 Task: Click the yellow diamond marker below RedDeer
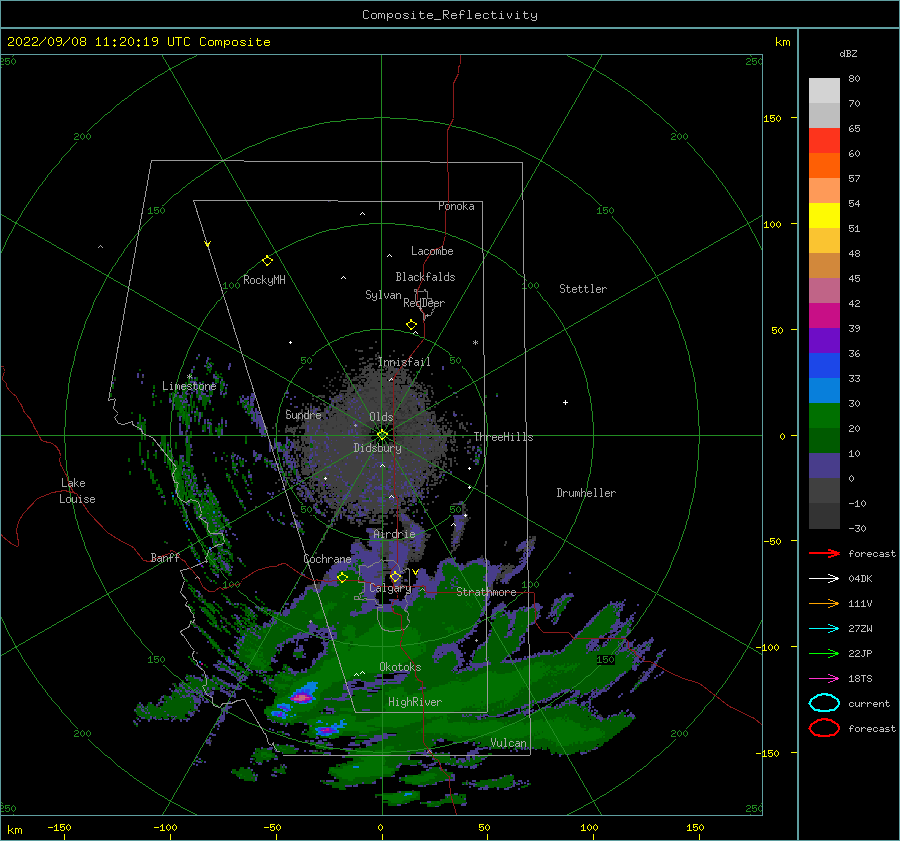411,325
